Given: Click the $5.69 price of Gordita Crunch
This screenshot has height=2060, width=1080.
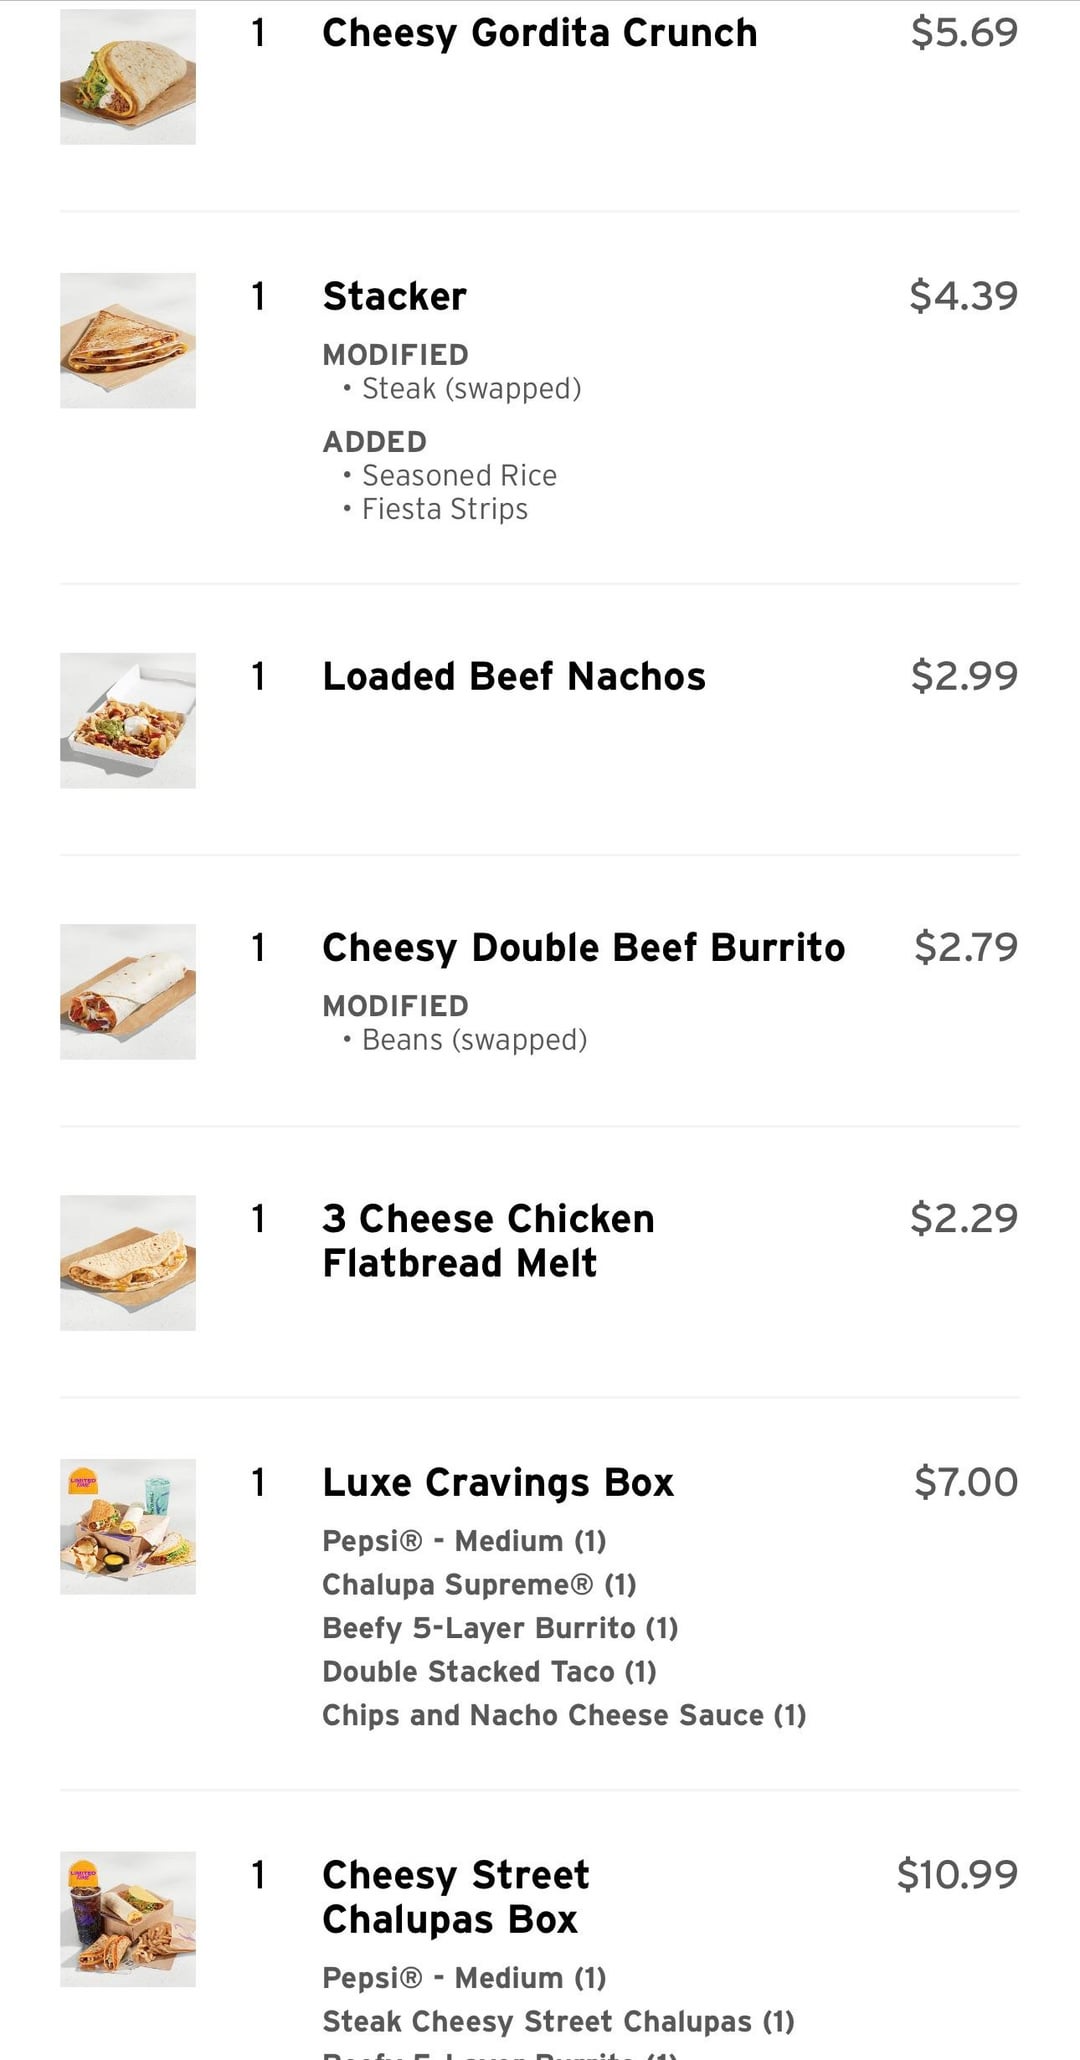Looking at the screenshot, I should pos(964,32).
